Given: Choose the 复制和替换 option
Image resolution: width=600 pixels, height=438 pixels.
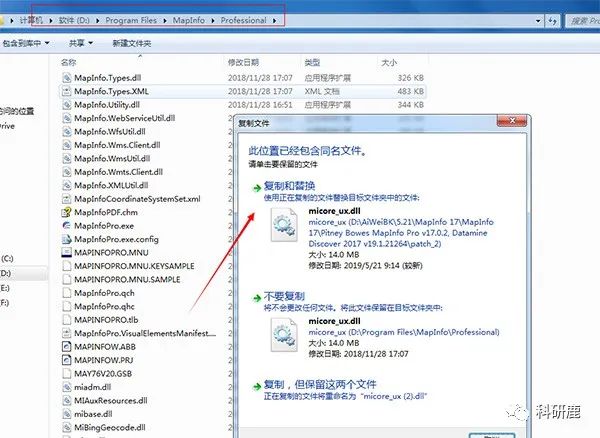Looking at the screenshot, I should point(288,186).
